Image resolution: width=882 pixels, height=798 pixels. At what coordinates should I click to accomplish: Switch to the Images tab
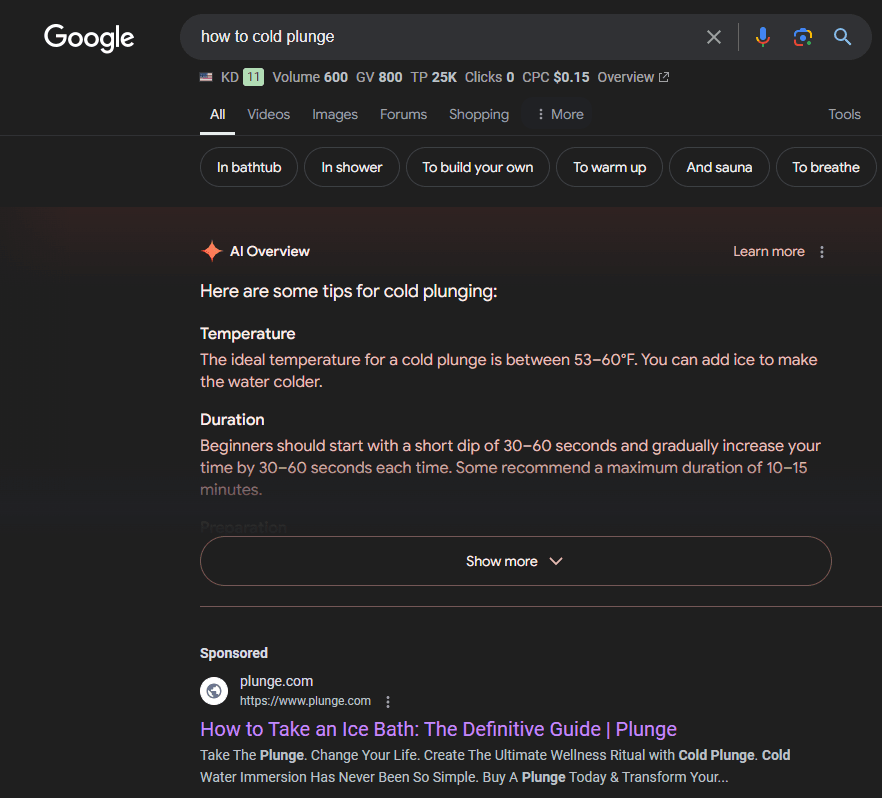[335, 114]
